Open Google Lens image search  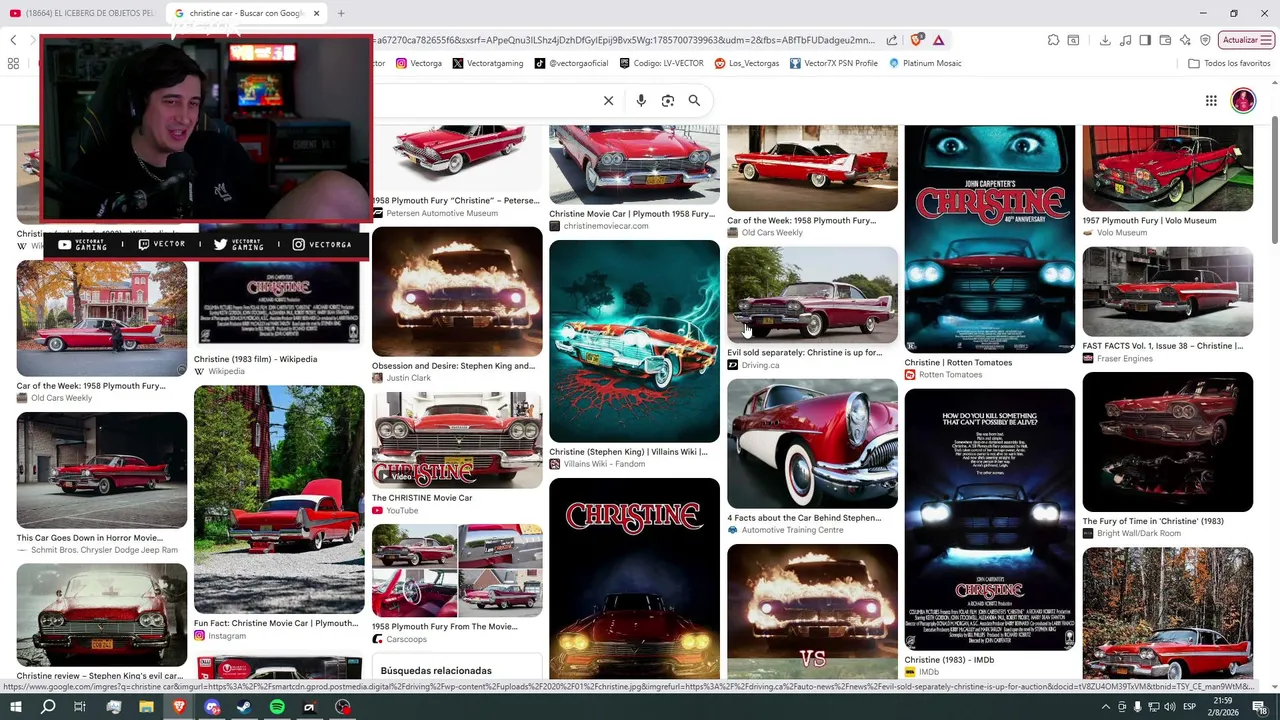pos(668,100)
